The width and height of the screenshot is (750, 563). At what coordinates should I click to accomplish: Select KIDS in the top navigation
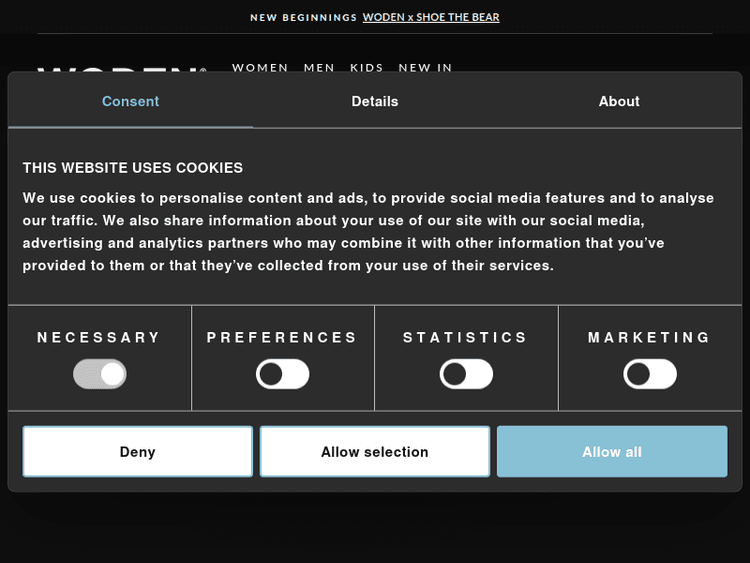(367, 67)
